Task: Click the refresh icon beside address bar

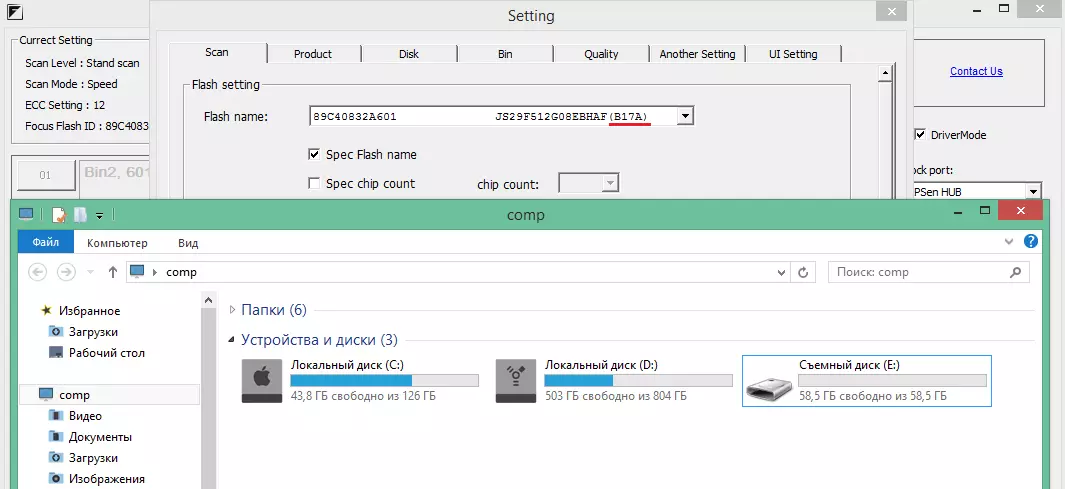Action: pos(804,272)
